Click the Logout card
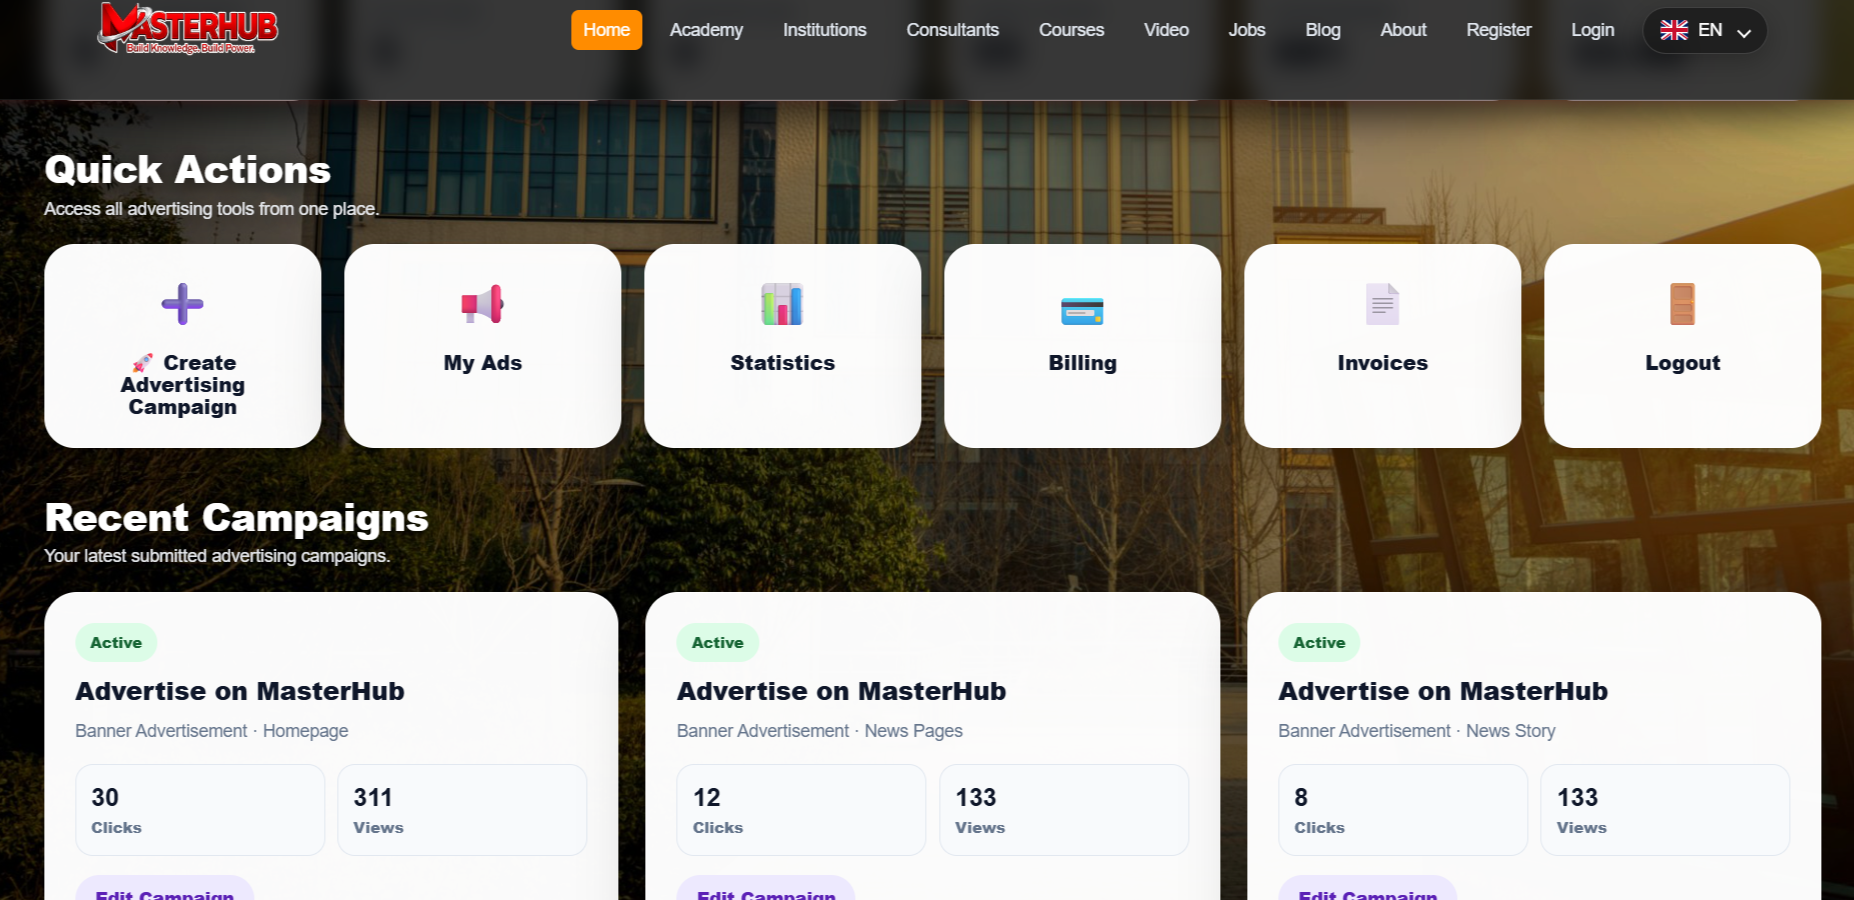The width and height of the screenshot is (1854, 900). coord(1682,346)
